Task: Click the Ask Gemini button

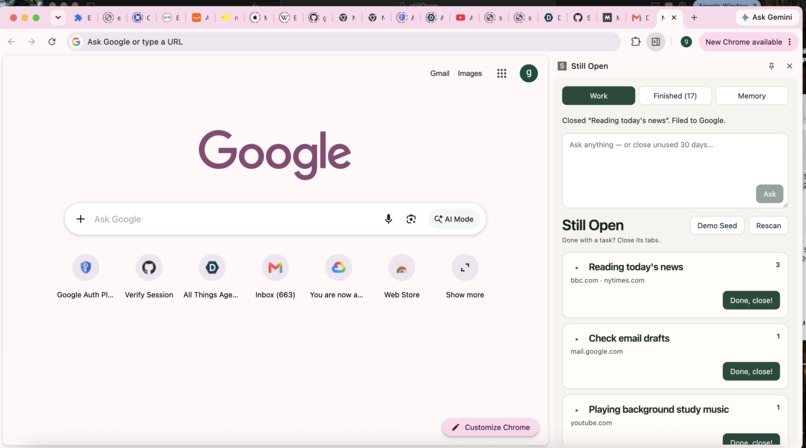Action: (x=766, y=17)
